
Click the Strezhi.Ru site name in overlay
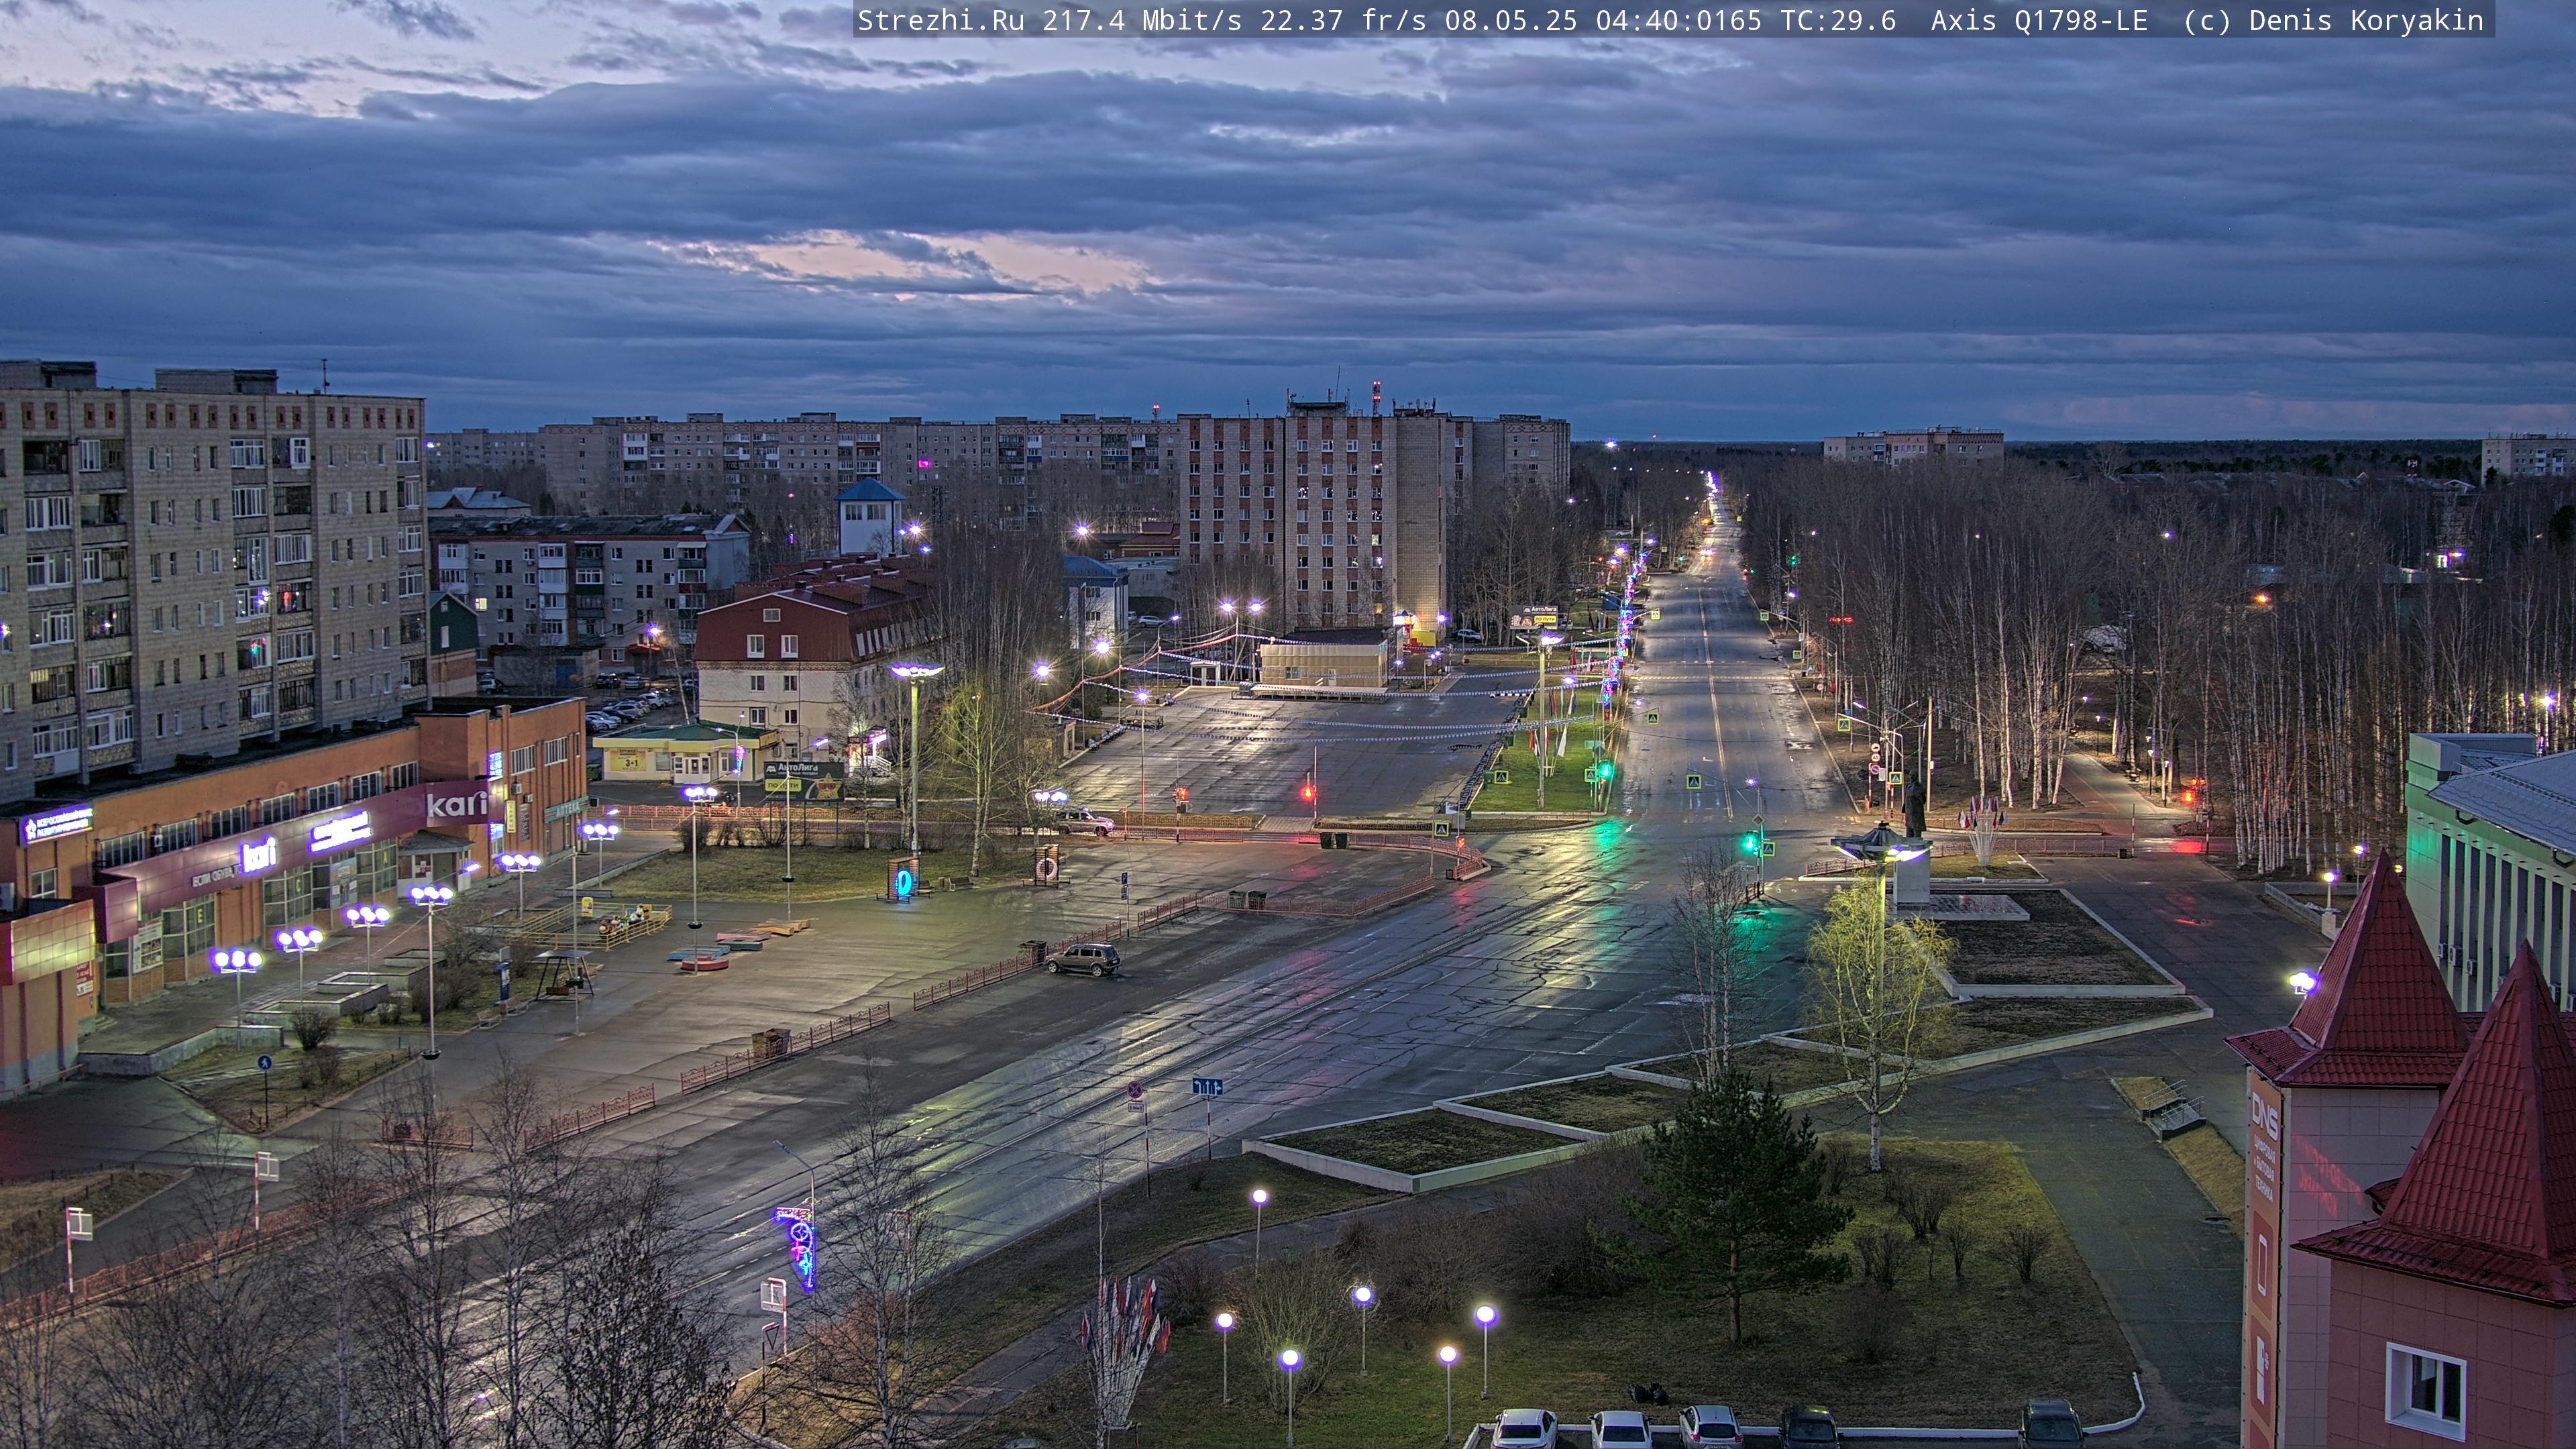click(x=941, y=21)
